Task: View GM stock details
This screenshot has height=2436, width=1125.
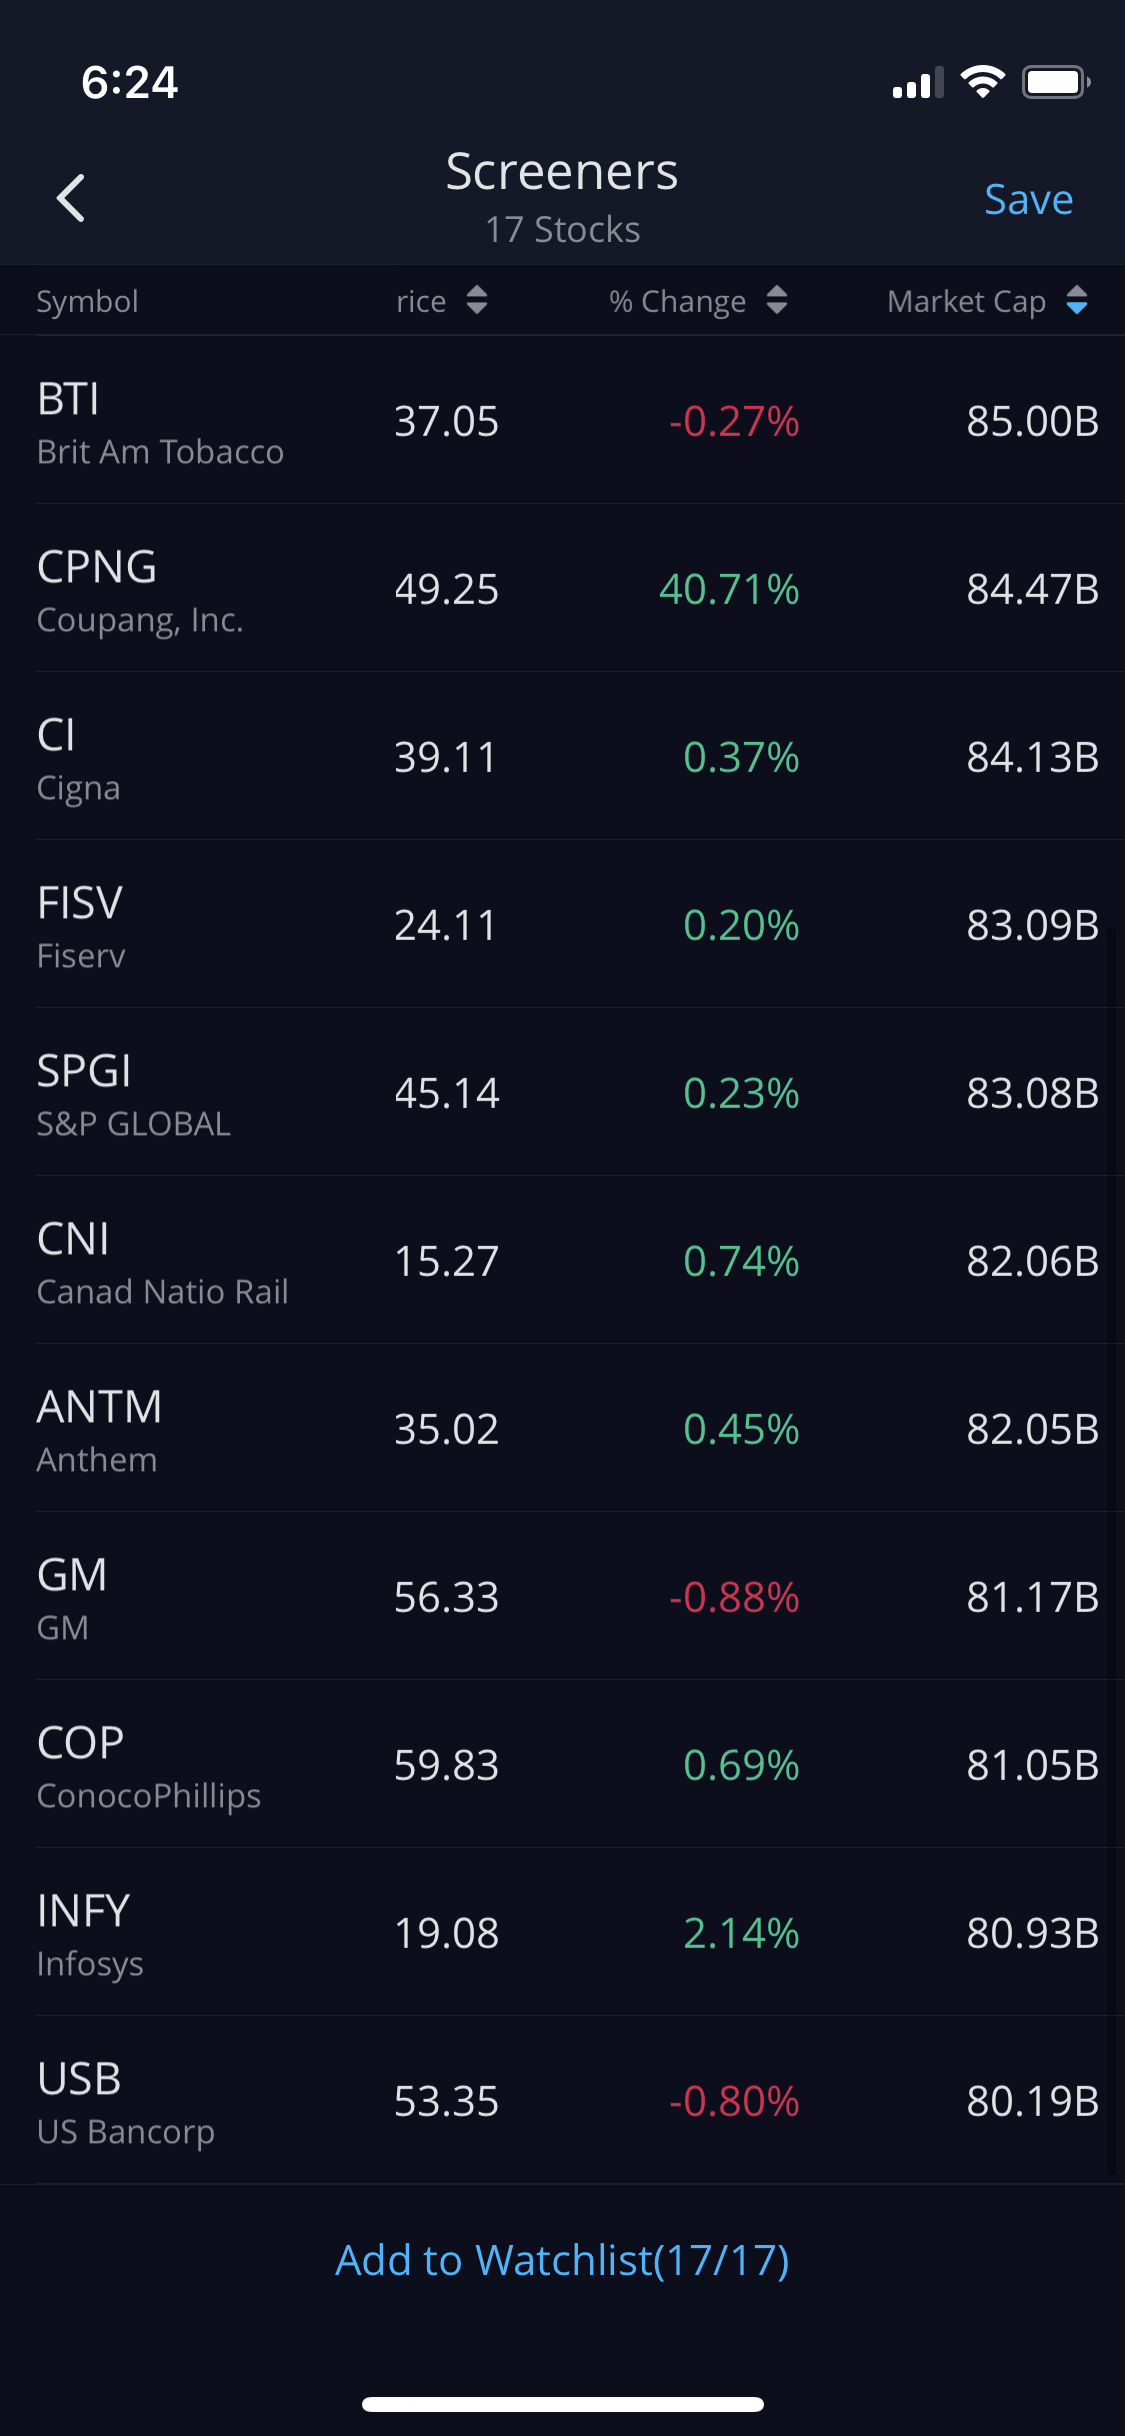Action: pos(562,1597)
